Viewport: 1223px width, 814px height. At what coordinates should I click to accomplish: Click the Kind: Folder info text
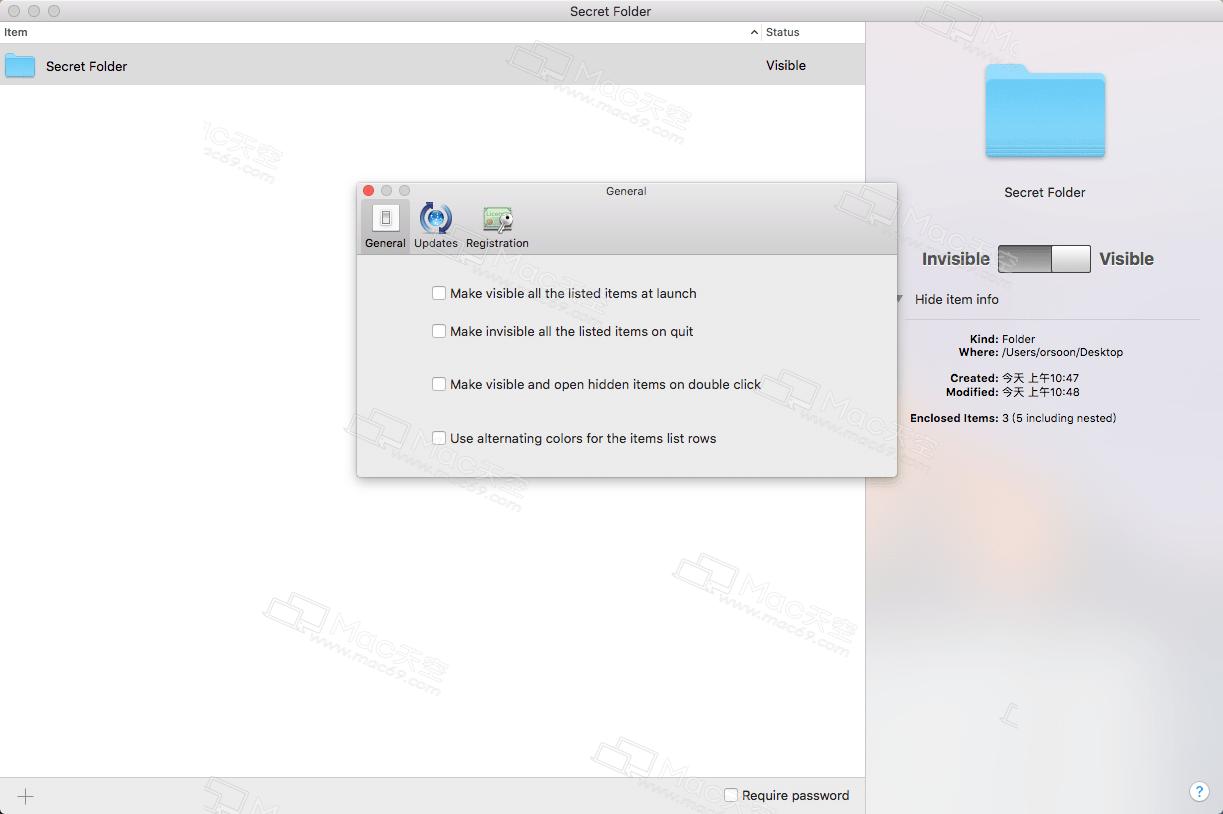[1003, 339]
